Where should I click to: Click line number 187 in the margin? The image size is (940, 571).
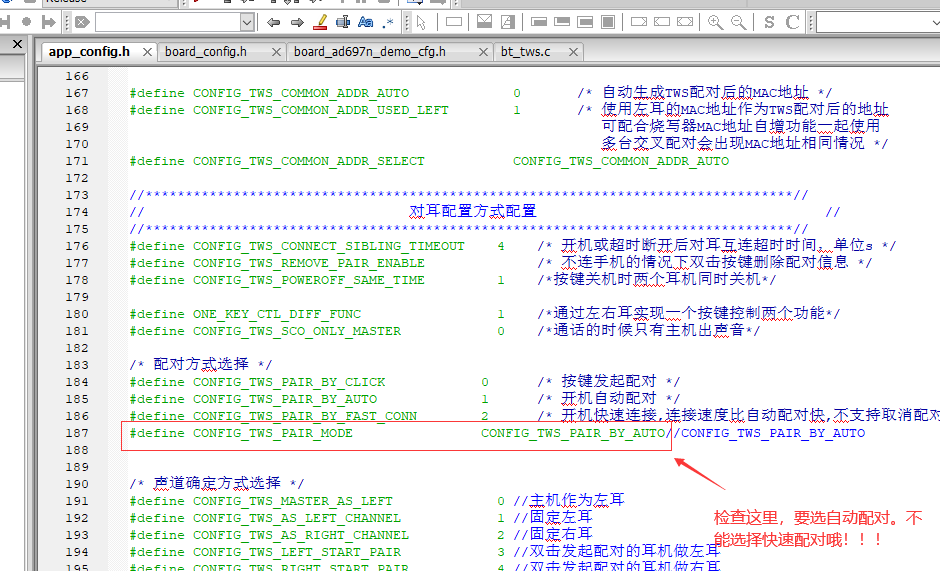(x=77, y=433)
